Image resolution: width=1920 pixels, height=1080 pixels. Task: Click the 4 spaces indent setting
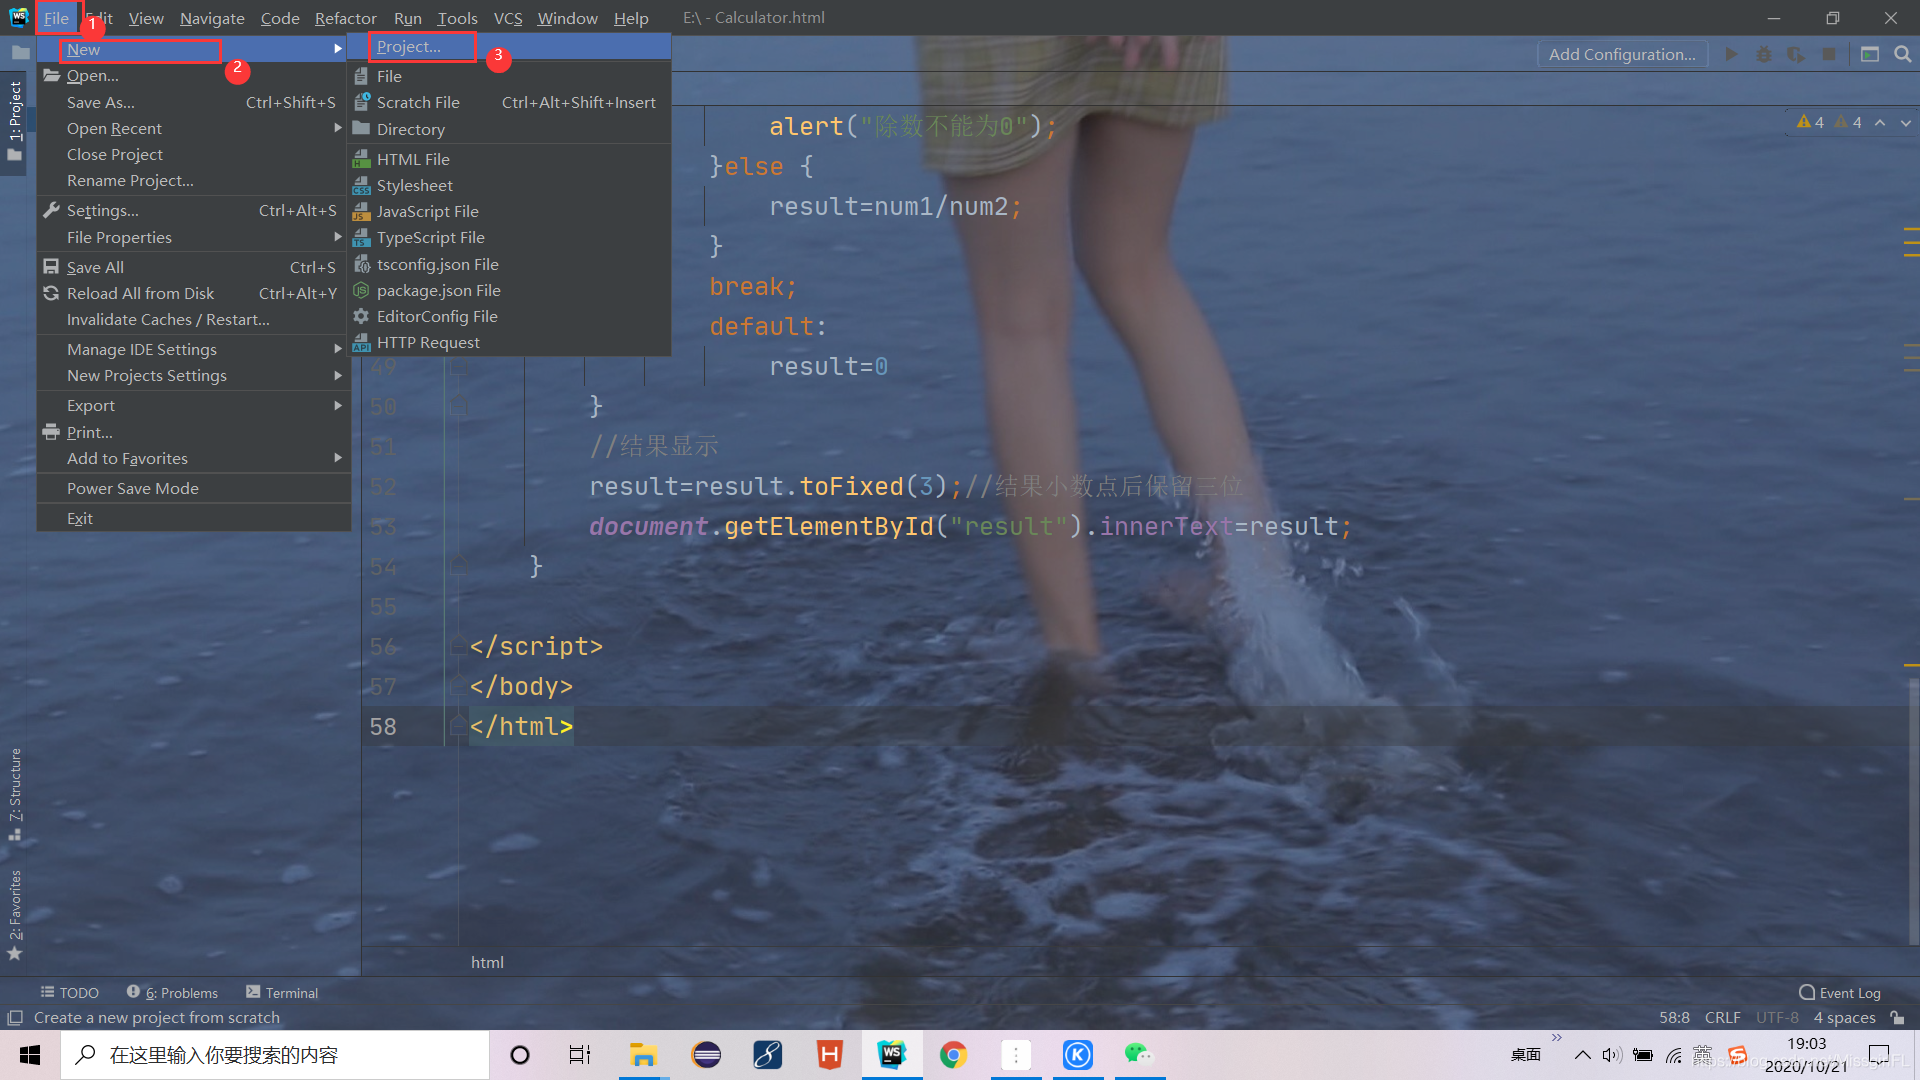coord(1844,1017)
